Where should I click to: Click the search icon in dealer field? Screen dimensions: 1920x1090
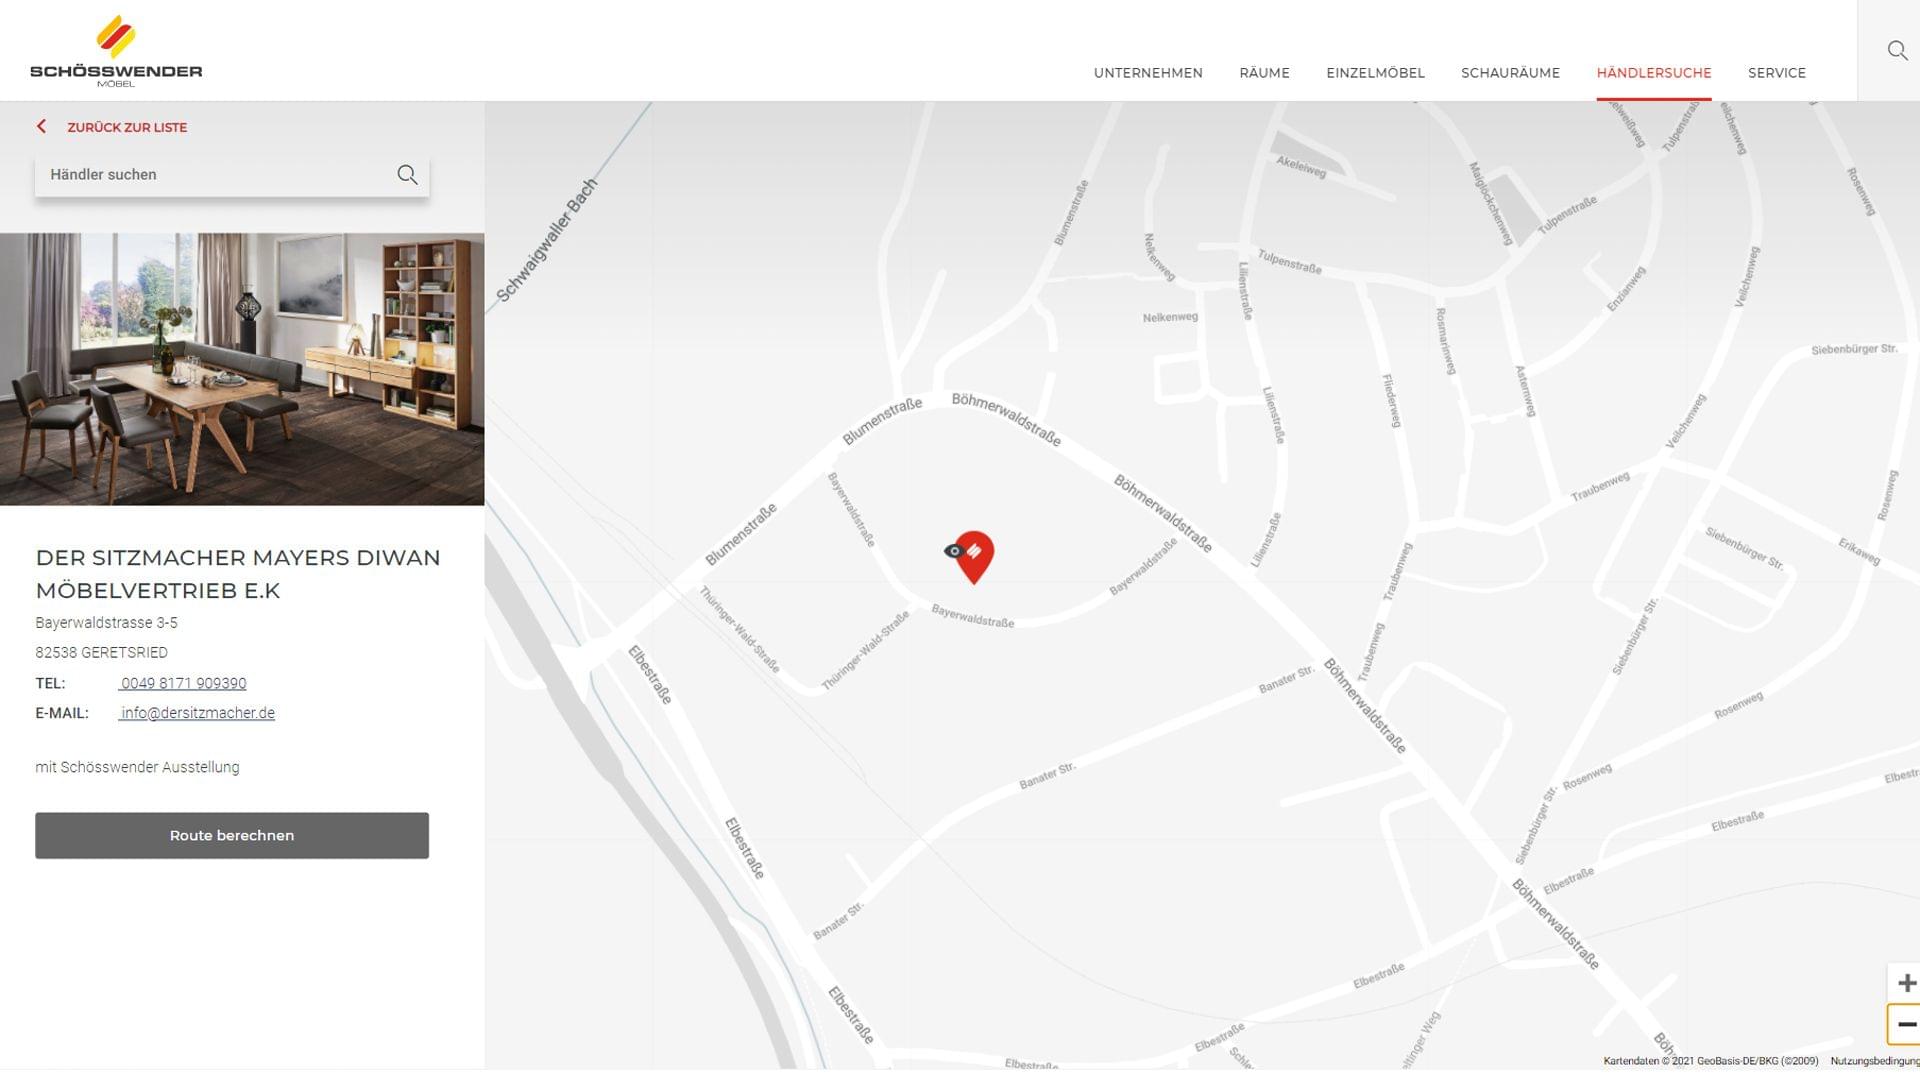pos(407,175)
